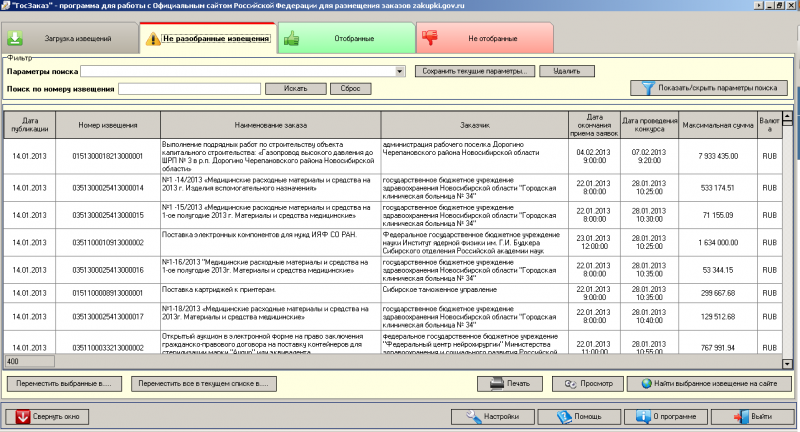Select notice number 0351300025413000015
Screen dimensions: 800x432
tap(108, 215)
